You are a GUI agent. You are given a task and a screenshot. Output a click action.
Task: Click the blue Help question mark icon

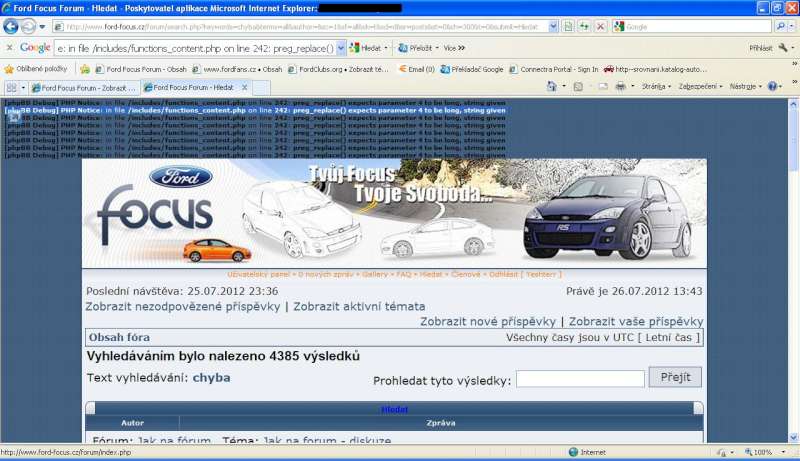pos(771,87)
